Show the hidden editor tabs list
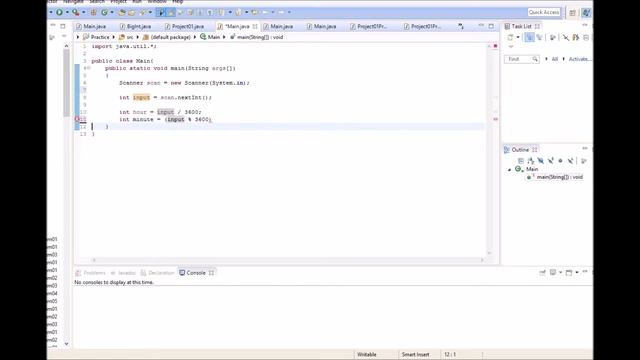Image resolution: width=640 pixels, height=360 pixels. [461, 26]
